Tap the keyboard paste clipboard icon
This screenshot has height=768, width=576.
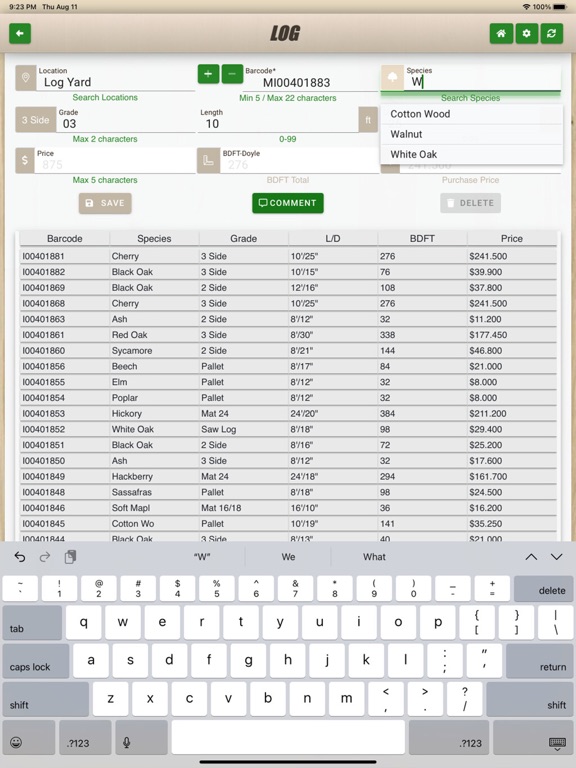70,557
